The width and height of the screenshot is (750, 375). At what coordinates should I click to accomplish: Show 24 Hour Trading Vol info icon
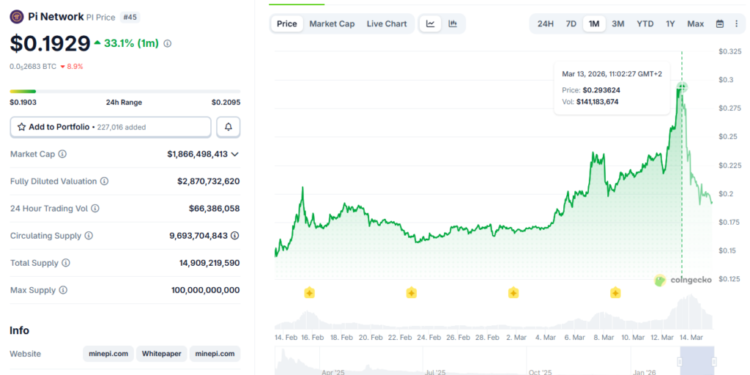95,209
